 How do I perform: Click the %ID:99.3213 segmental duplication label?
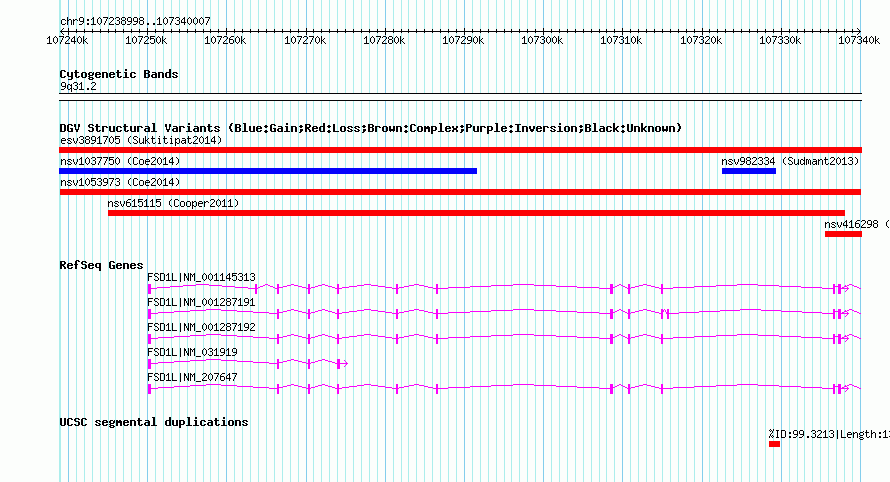tap(829, 434)
